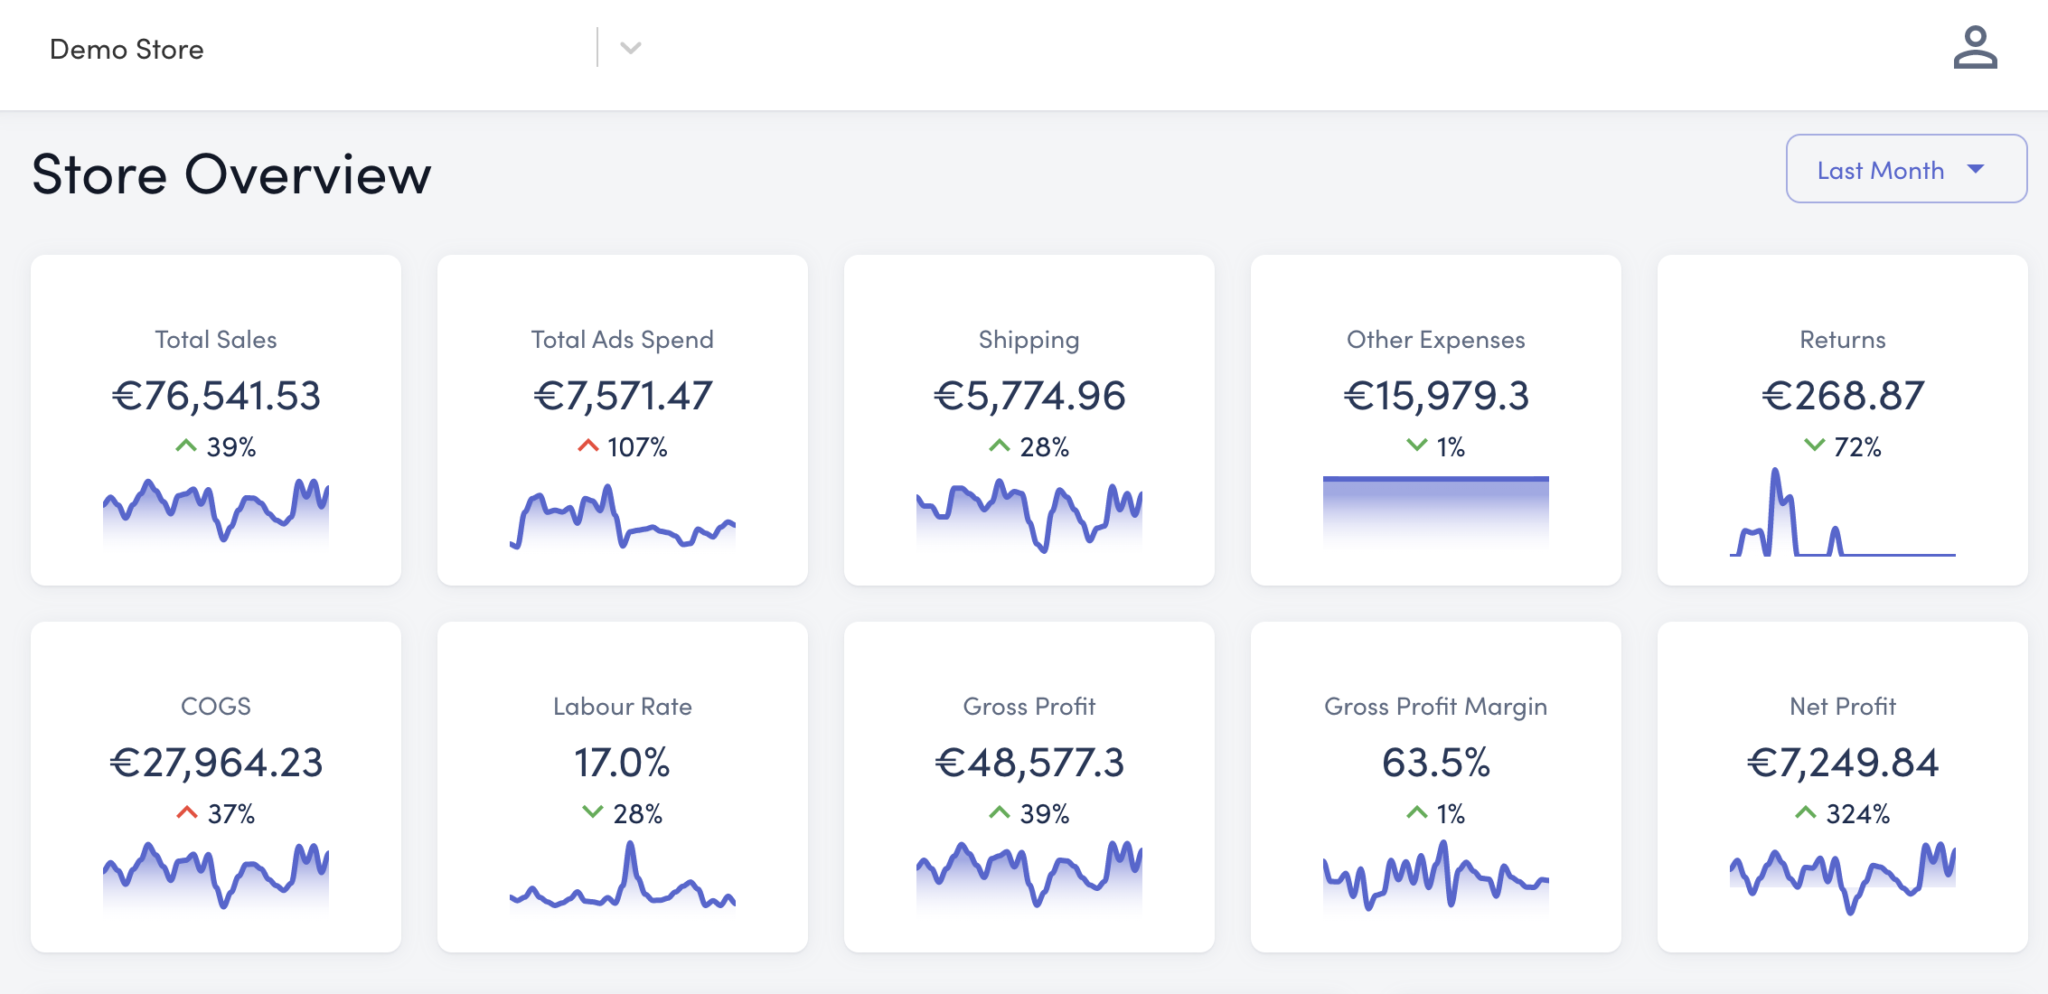Viewport: 2048px width, 994px height.
Task: Expand the Demo Store selector chevron
Action: [x=630, y=48]
